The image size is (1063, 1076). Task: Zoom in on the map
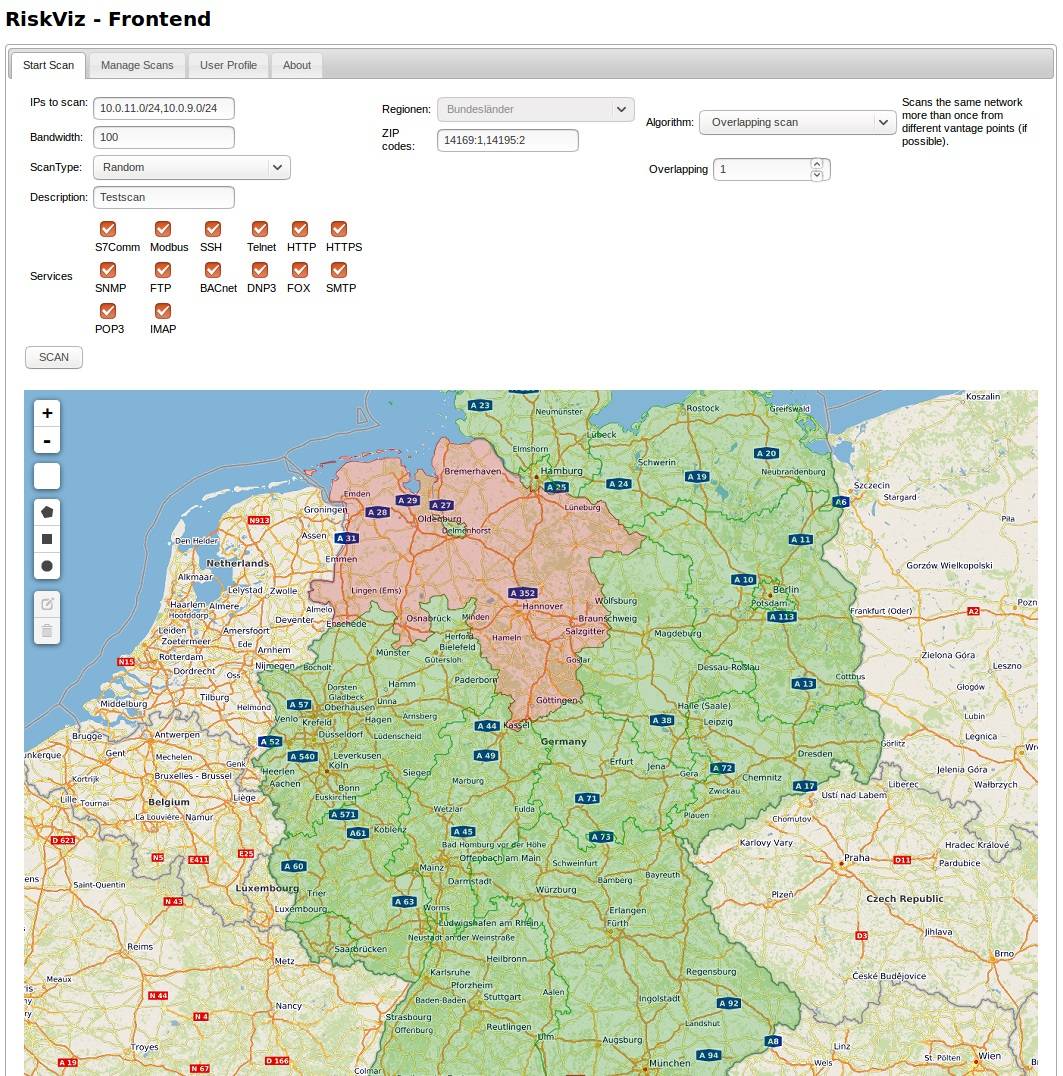tap(46, 412)
